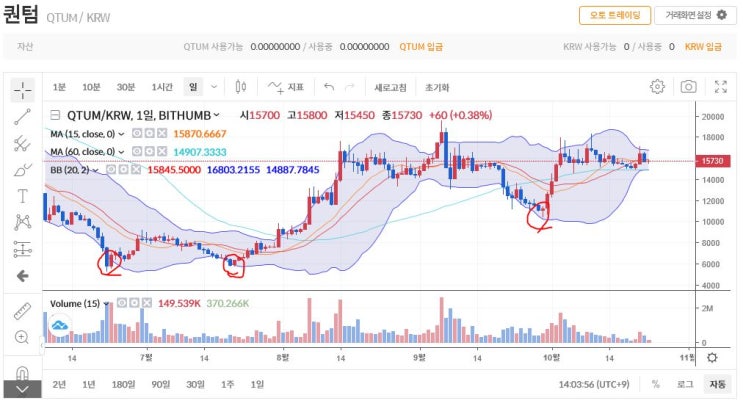This screenshot has height=406, width=743.
Task: Remove the Volume (15) indicator
Action: coord(147,303)
